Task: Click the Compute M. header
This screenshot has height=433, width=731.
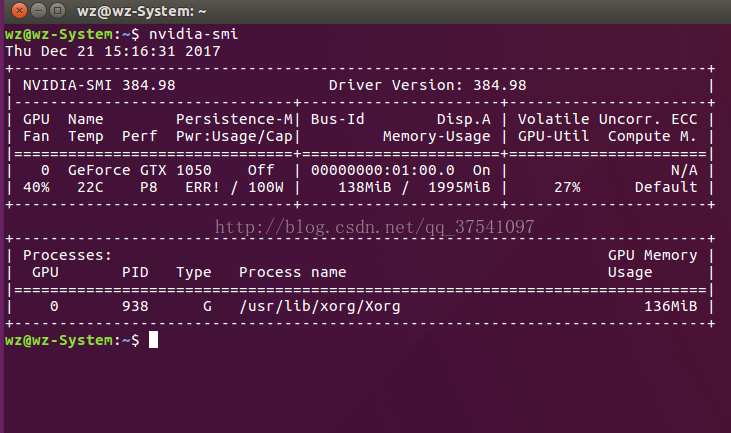Action: [x=652, y=137]
